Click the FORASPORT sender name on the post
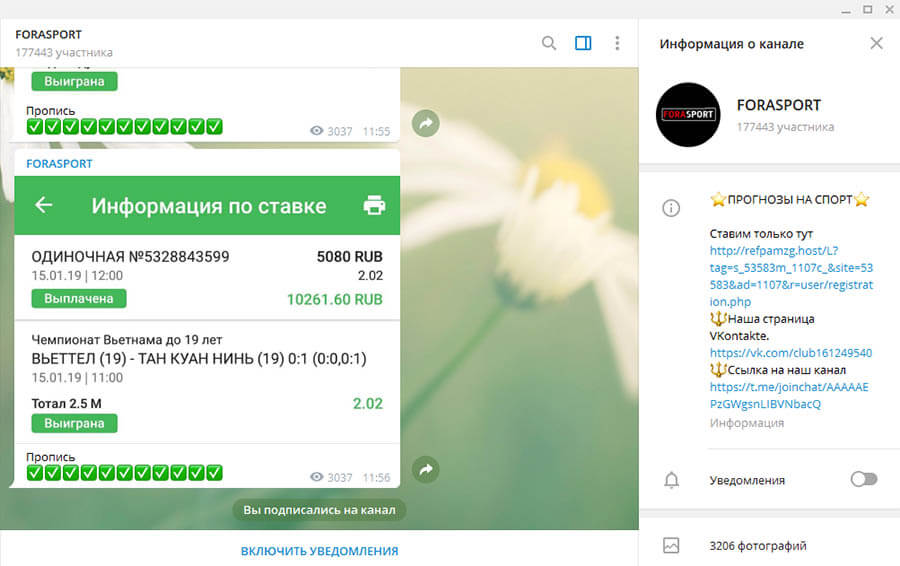Viewport: 900px width, 566px height. [59, 164]
